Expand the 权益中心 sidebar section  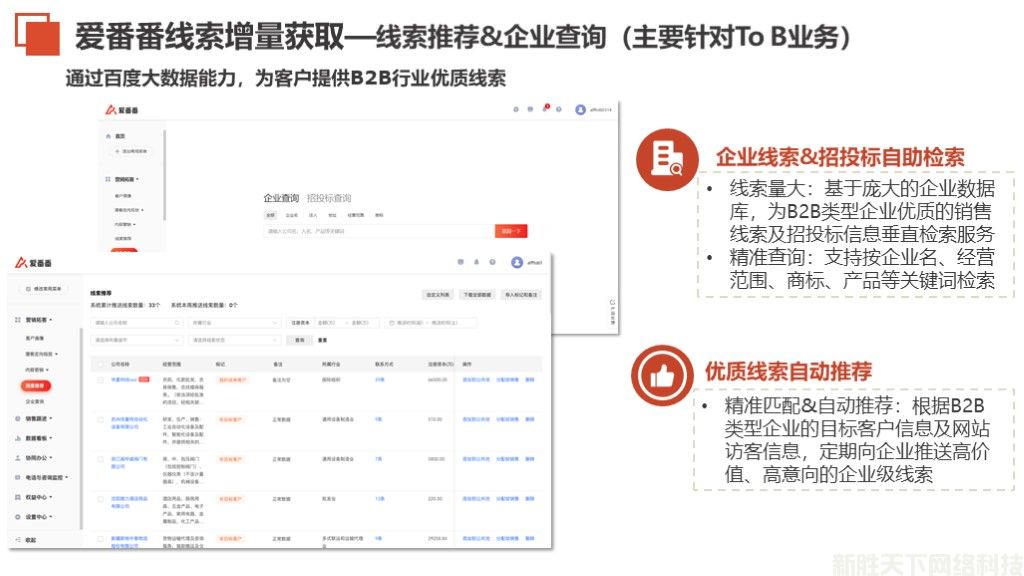click(38, 497)
